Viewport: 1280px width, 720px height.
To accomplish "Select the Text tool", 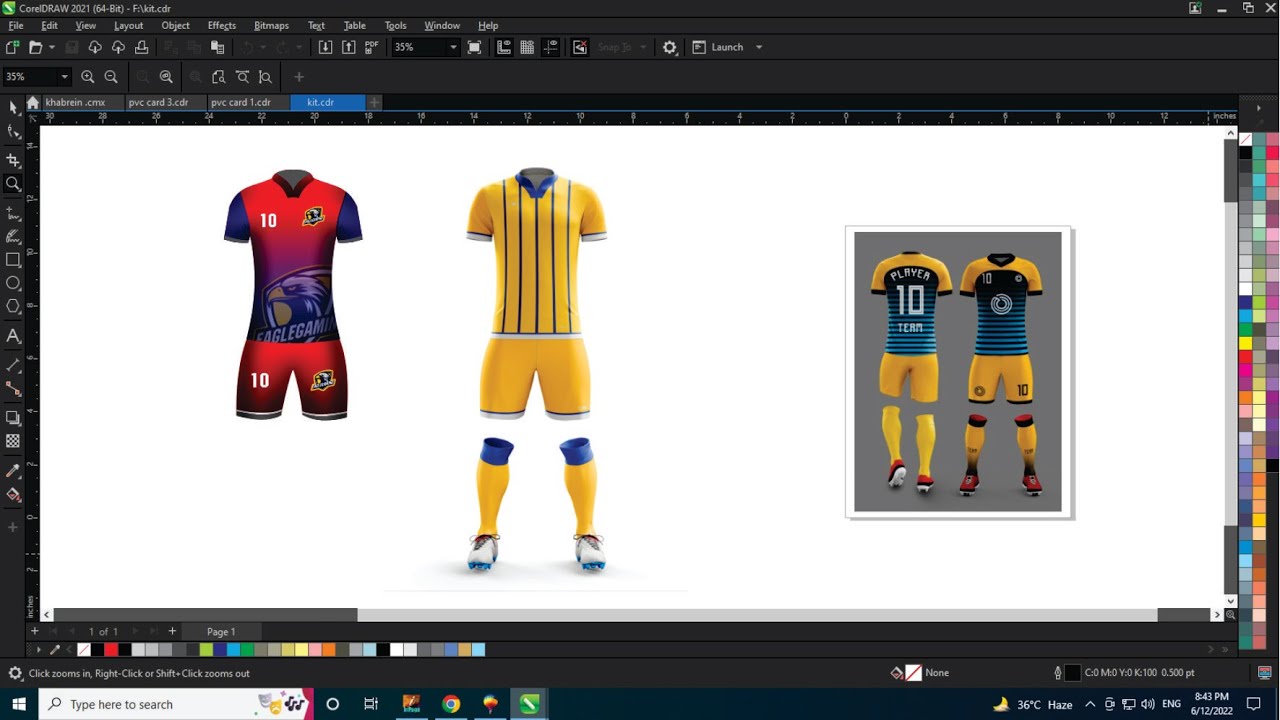I will tap(13, 336).
